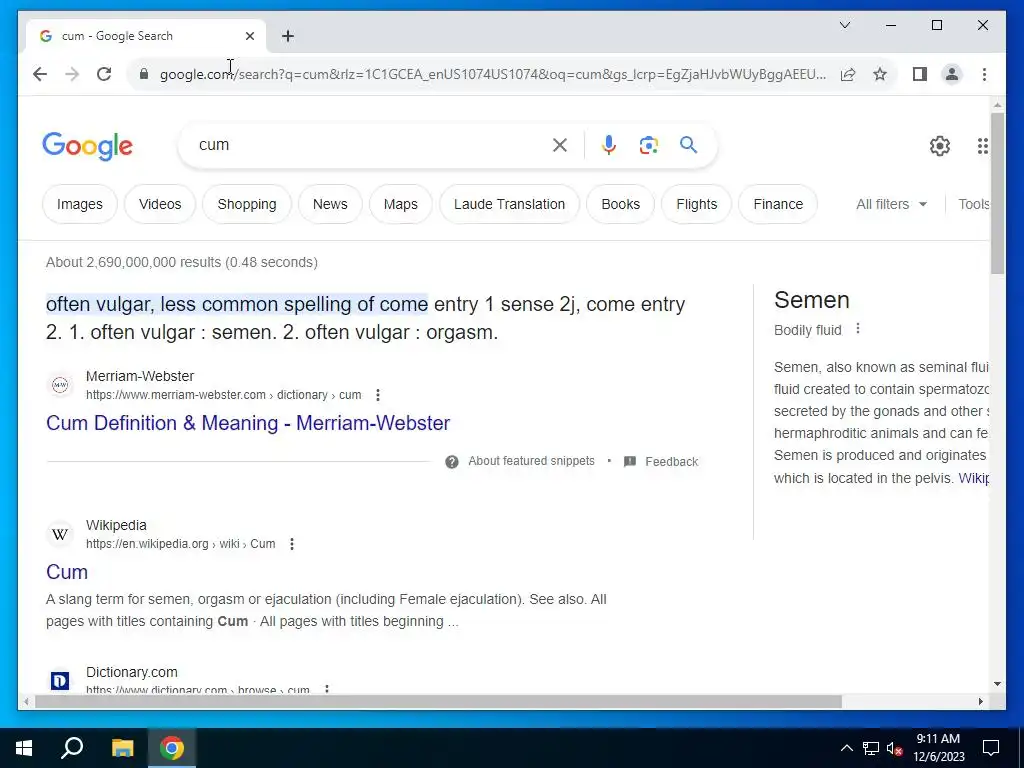Screen dimensions: 1024x768
Task: Switch to the Maps filter
Action: [x=400, y=204]
